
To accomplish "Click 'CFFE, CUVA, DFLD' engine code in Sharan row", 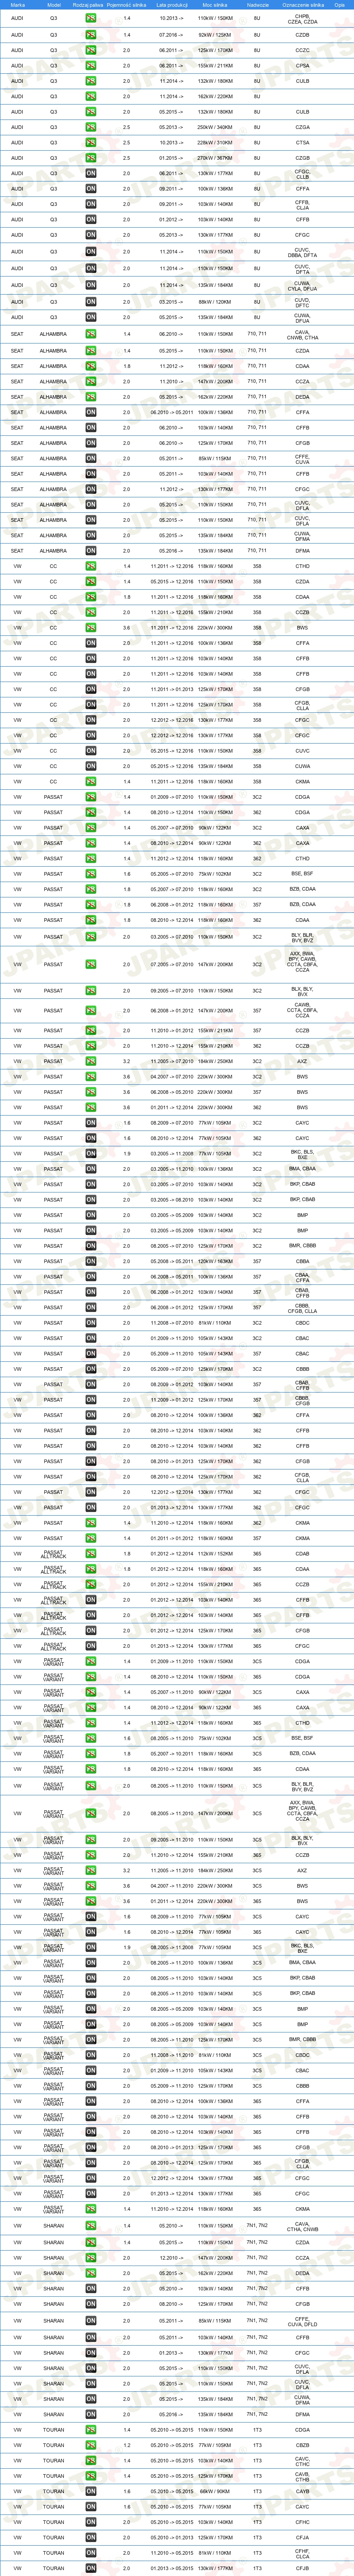I will [302, 2321].
